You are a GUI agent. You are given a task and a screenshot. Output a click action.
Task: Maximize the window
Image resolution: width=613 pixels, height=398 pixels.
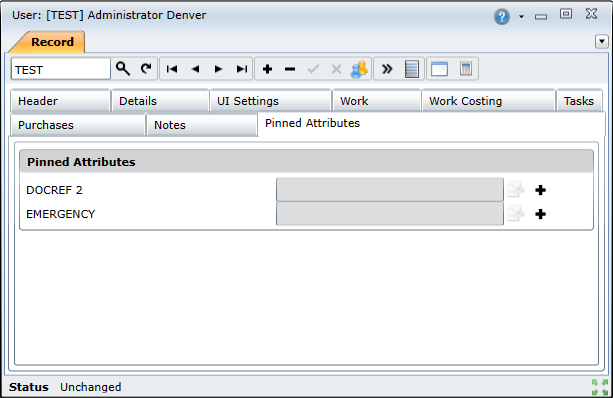[566, 14]
